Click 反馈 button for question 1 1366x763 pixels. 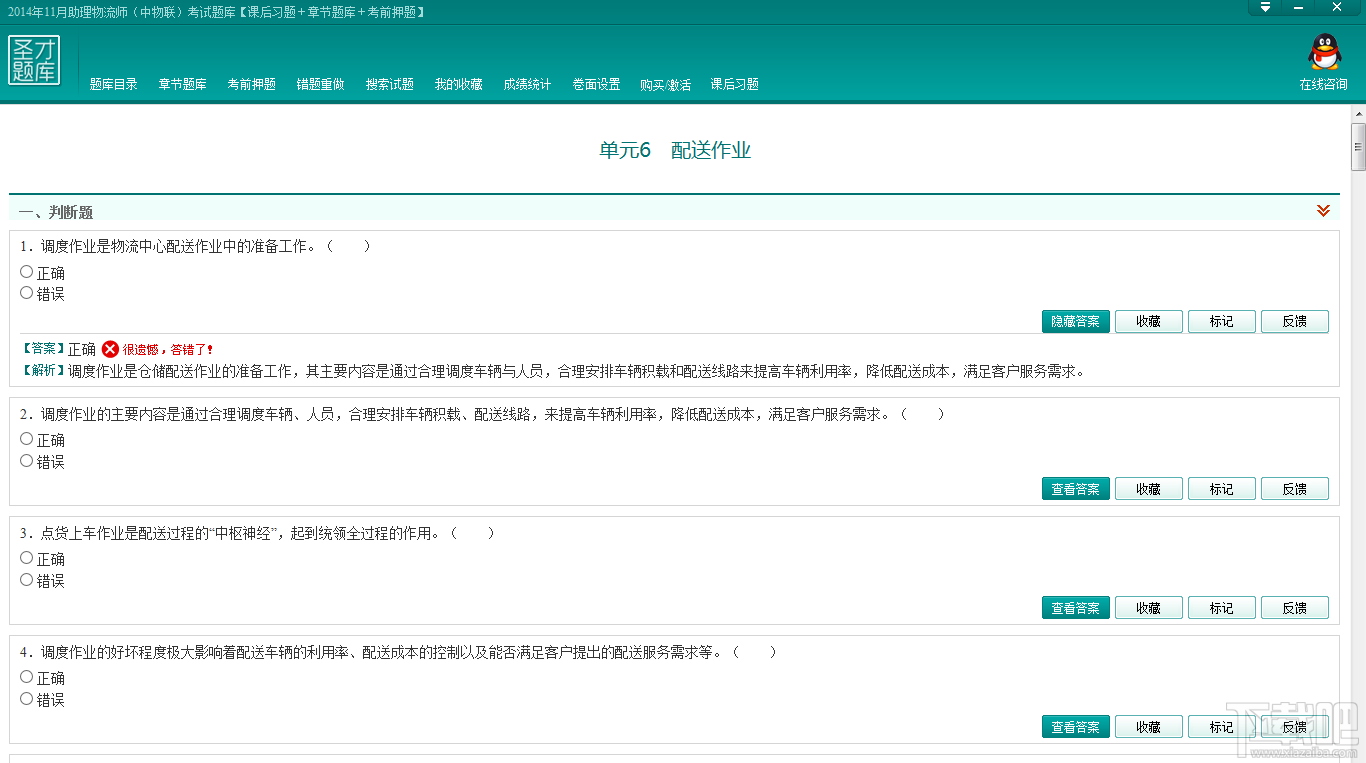click(x=1295, y=321)
